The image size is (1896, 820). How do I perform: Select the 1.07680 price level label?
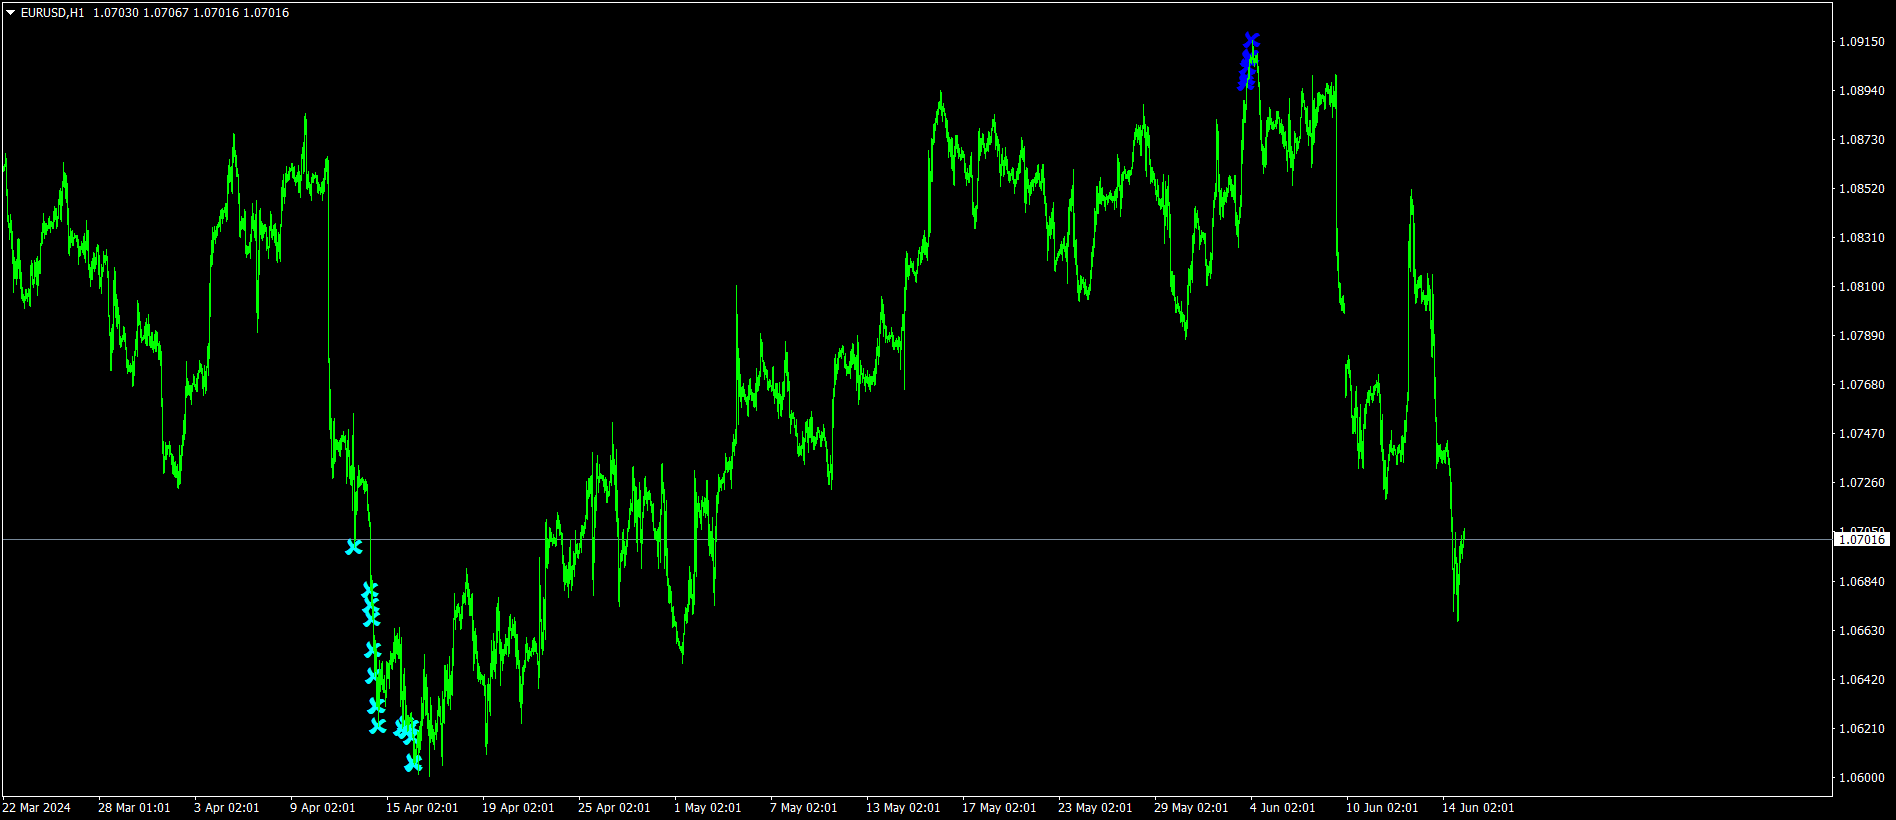click(1862, 385)
